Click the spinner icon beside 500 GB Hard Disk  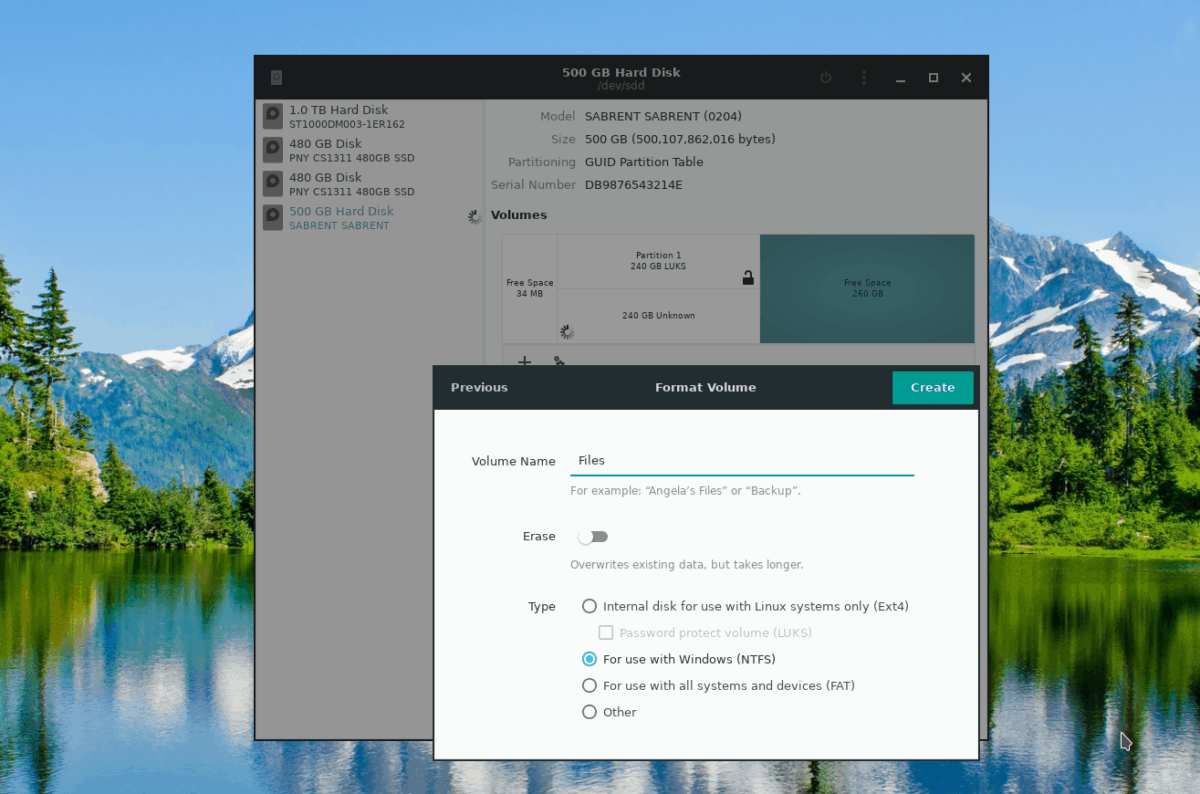click(x=473, y=216)
